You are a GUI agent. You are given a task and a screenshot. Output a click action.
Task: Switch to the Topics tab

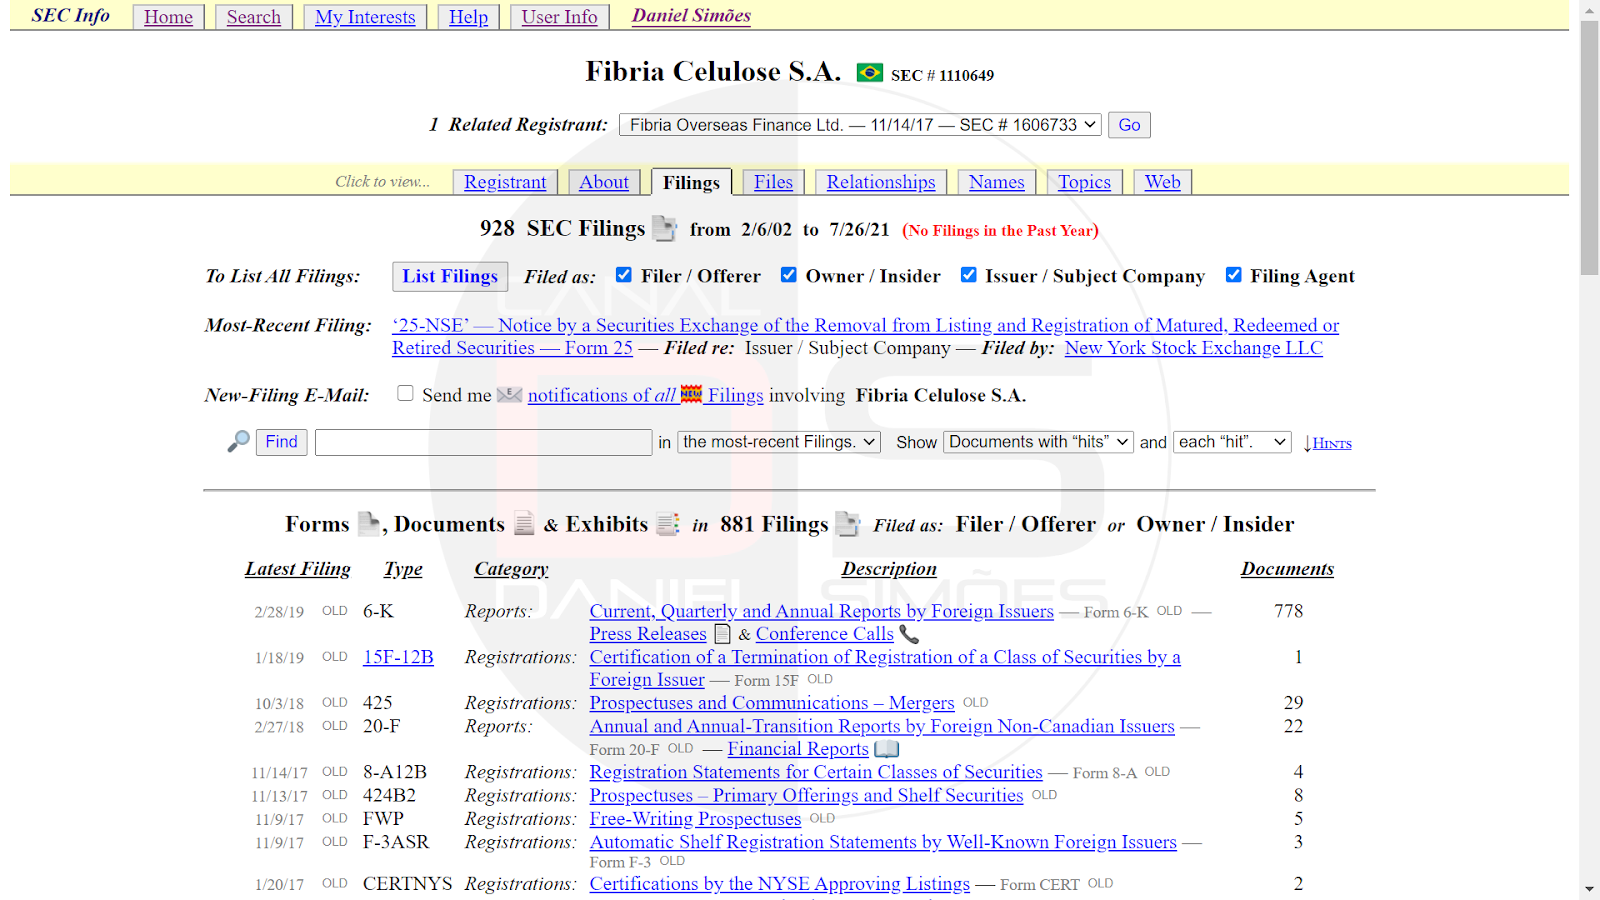click(x=1084, y=182)
